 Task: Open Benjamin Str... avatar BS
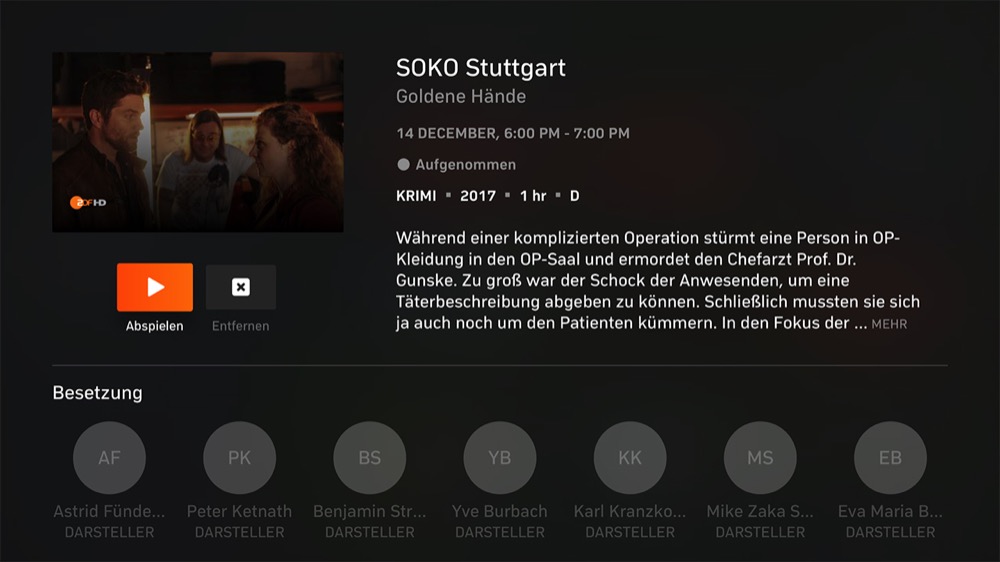369,457
